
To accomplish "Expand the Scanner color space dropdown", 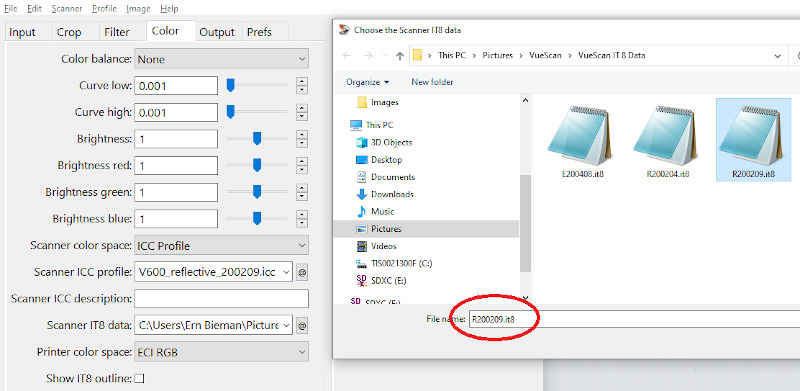I will coord(221,246).
